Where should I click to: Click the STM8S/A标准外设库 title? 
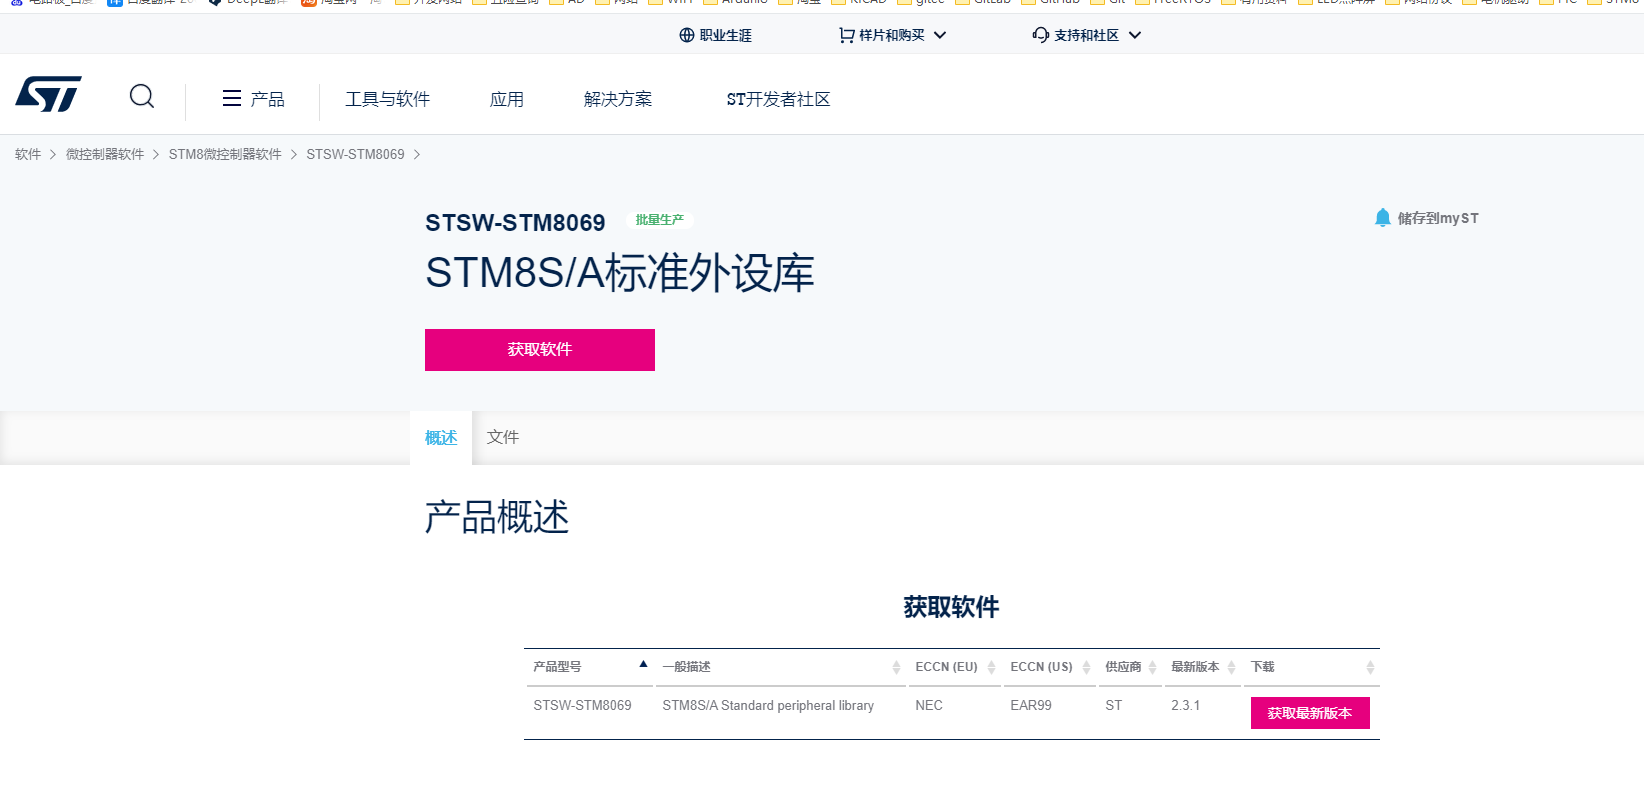(620, 273)
